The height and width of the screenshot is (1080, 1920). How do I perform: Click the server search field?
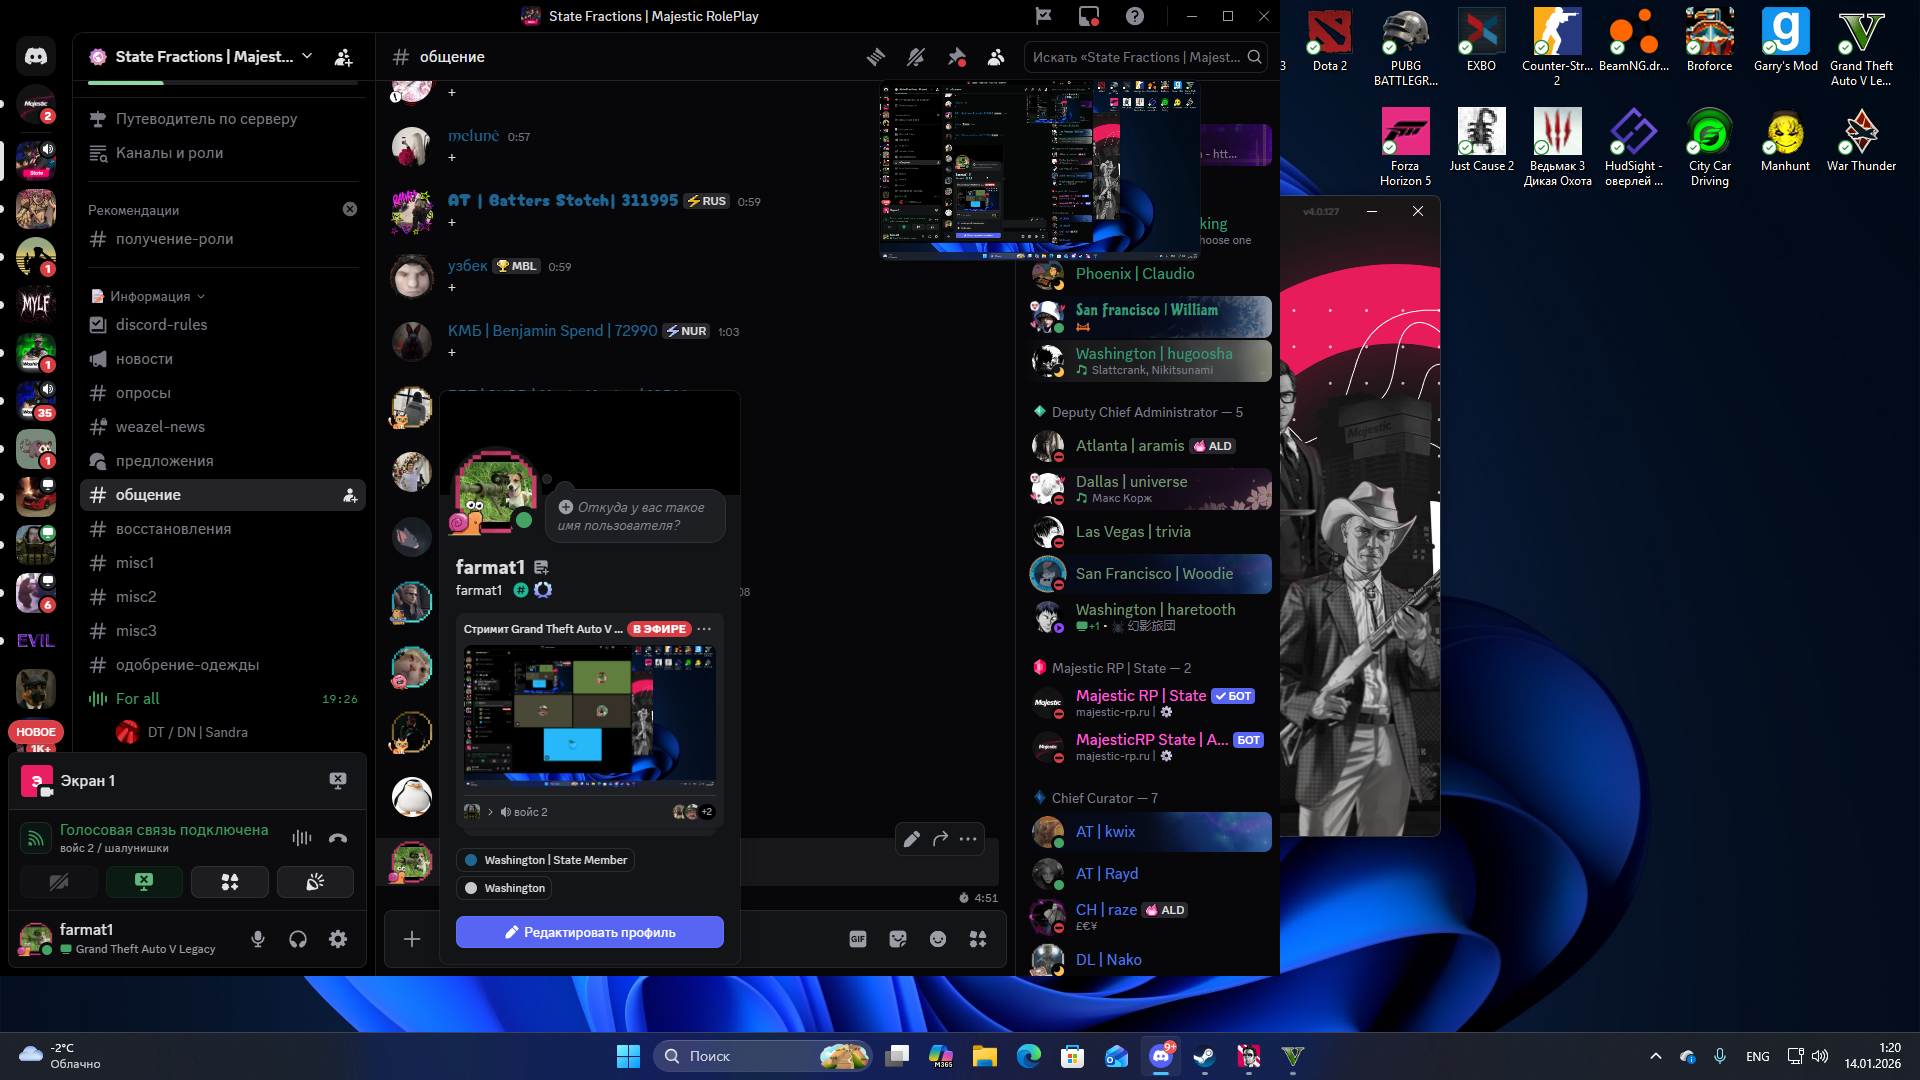click(x=1135, y=57)
